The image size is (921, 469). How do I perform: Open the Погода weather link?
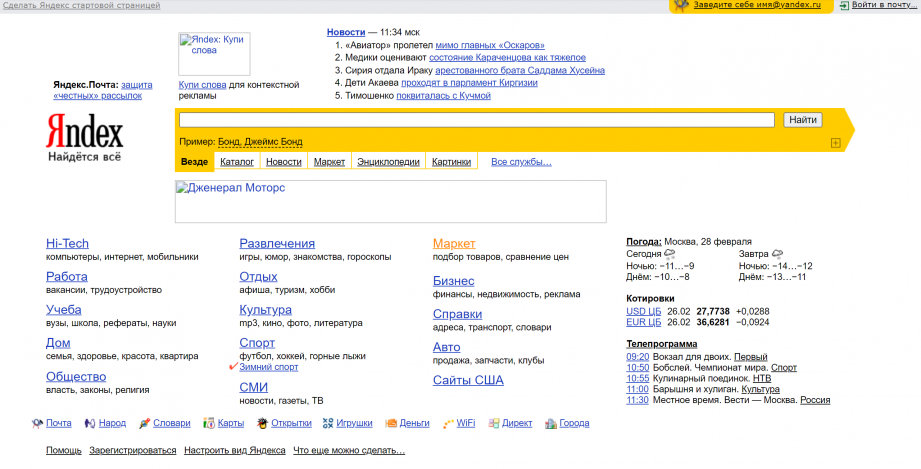click(x=644, y=242)
